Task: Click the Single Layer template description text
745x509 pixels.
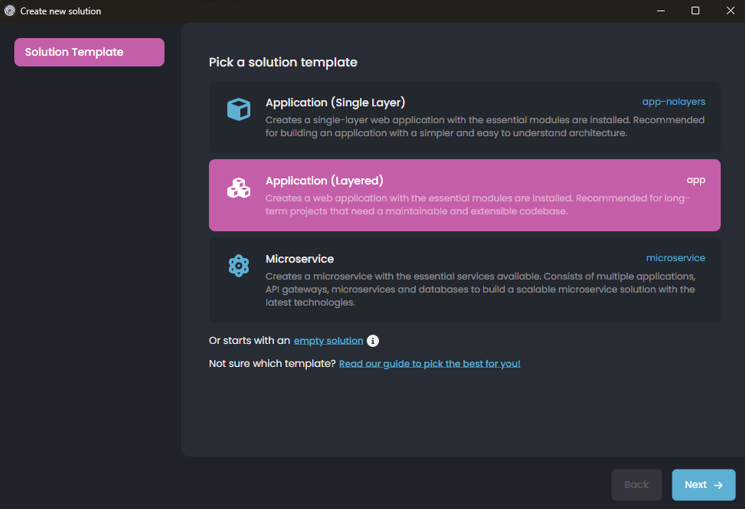Action: (x=484, y=126)
